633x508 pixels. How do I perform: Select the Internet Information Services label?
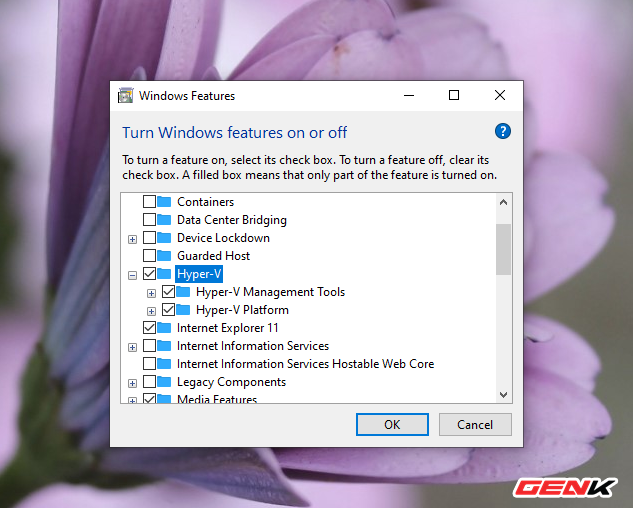[x=253, y=346]
